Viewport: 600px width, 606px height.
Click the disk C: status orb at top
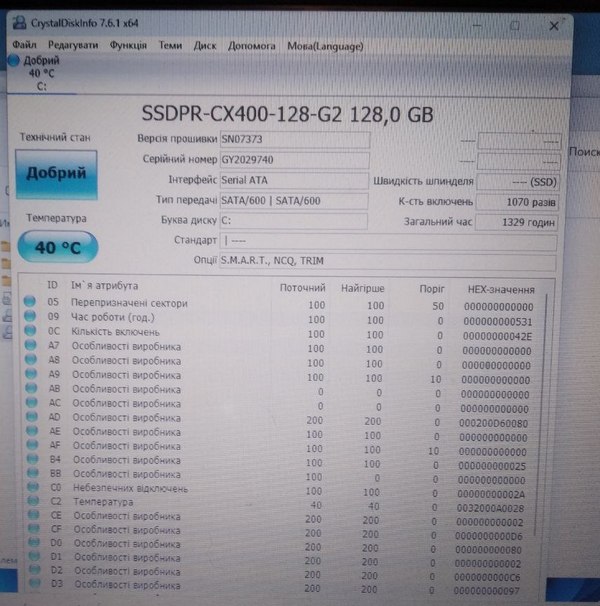13,61
